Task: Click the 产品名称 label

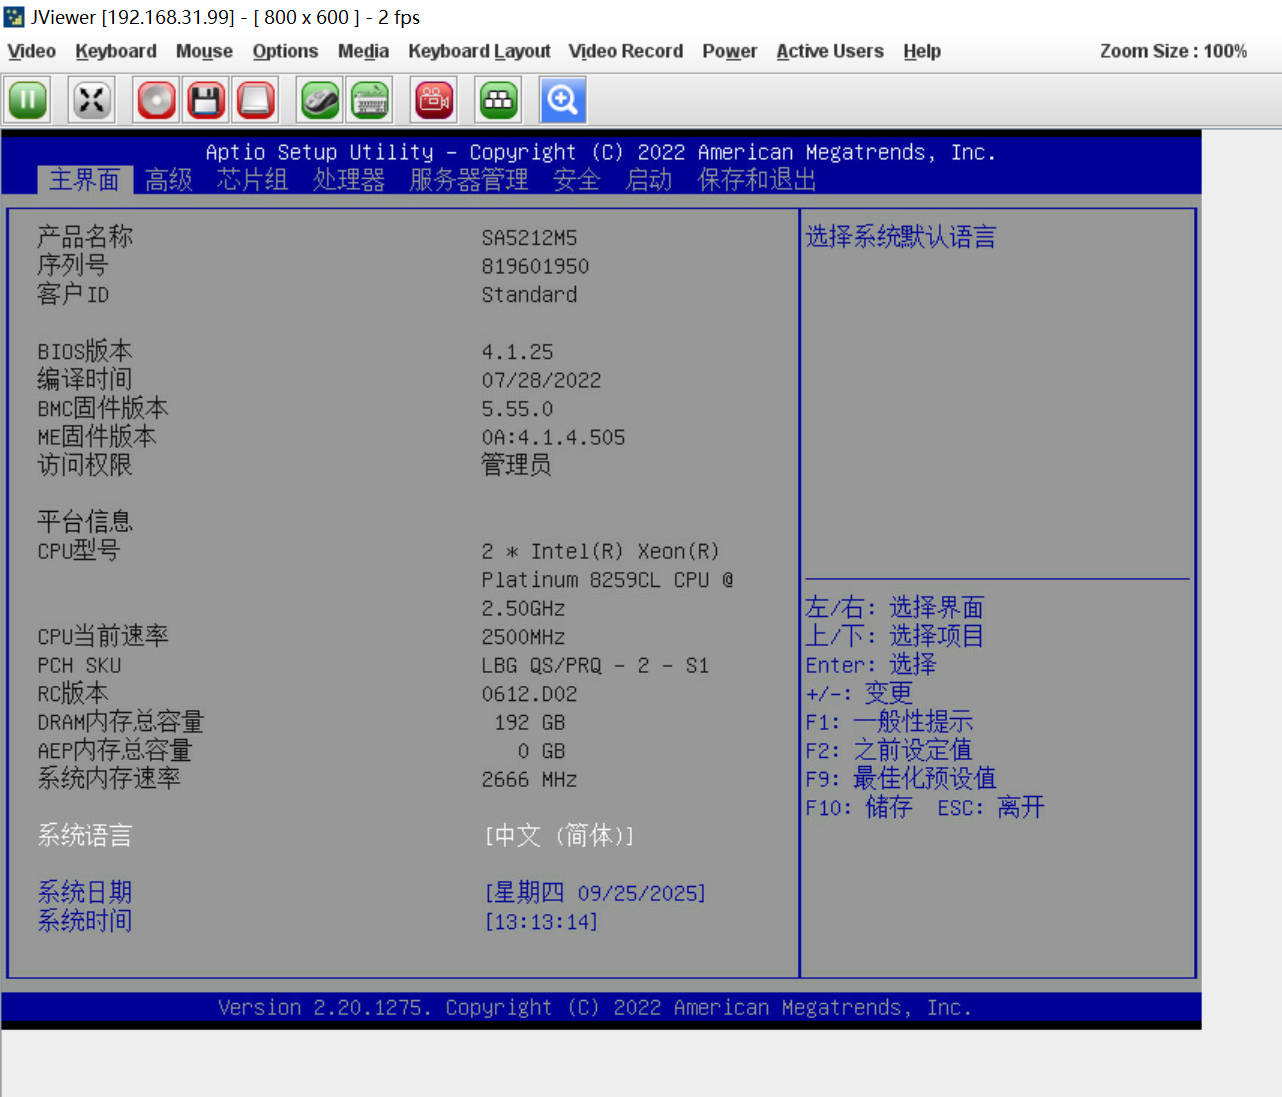Action: pyautogui.click(x=85, y=237)
